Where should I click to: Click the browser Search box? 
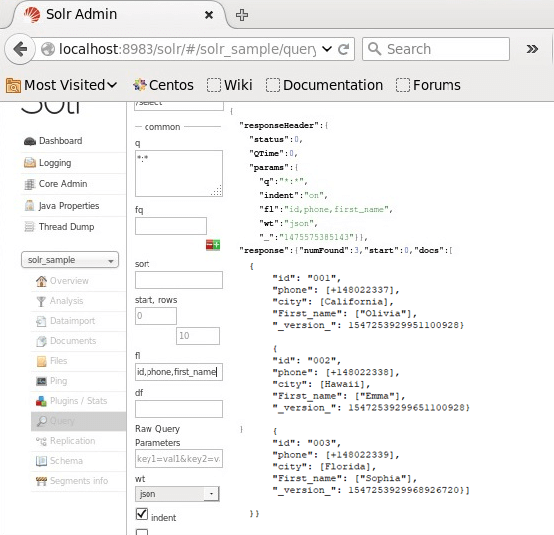[436, 49]
